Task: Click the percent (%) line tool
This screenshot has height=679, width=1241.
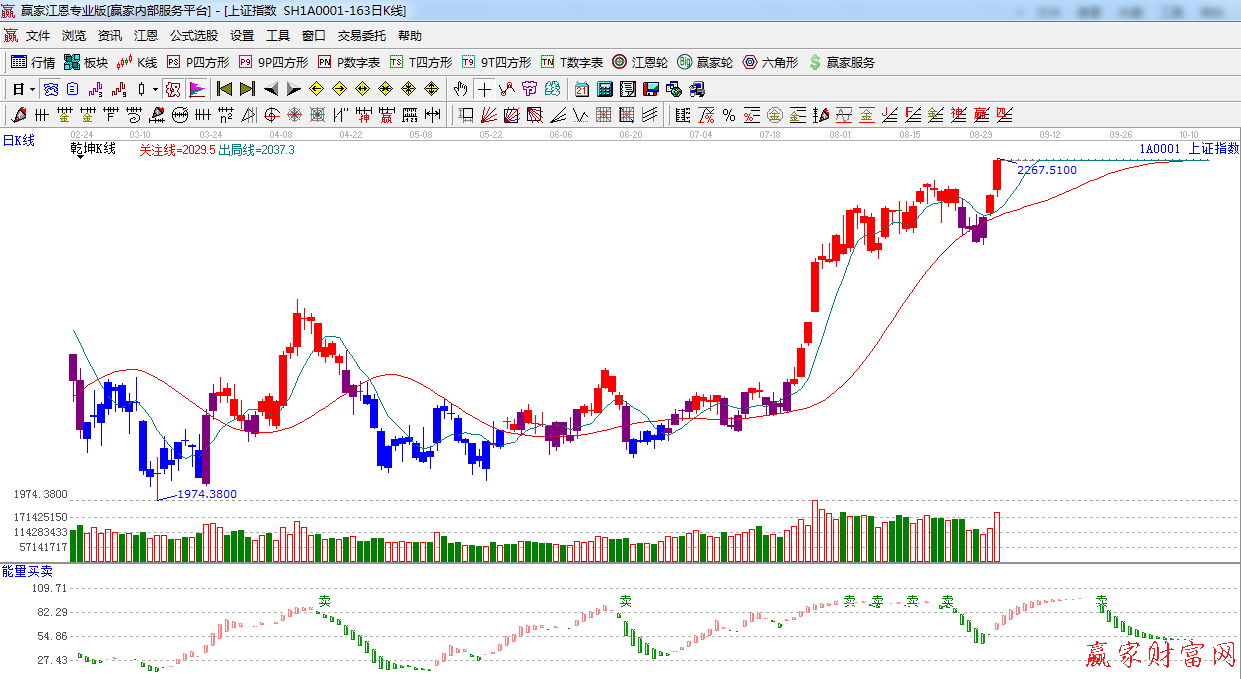Action: click(x=729, y=115)
